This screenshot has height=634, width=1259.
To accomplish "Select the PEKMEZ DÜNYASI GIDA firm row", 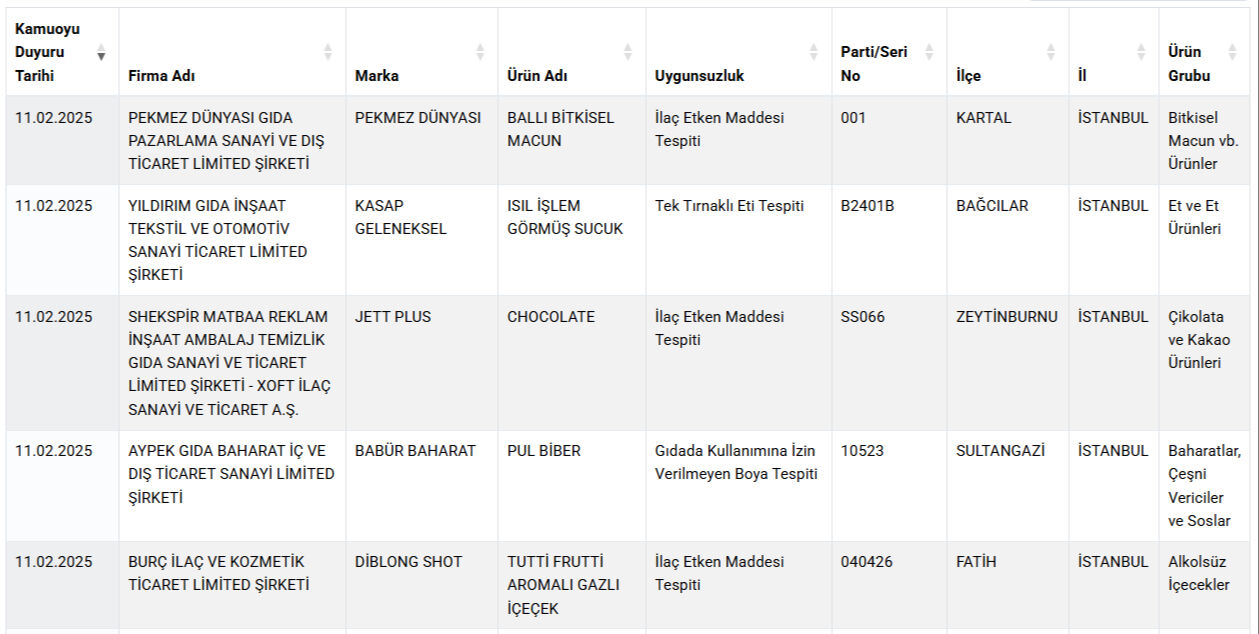I will [629, 140].
